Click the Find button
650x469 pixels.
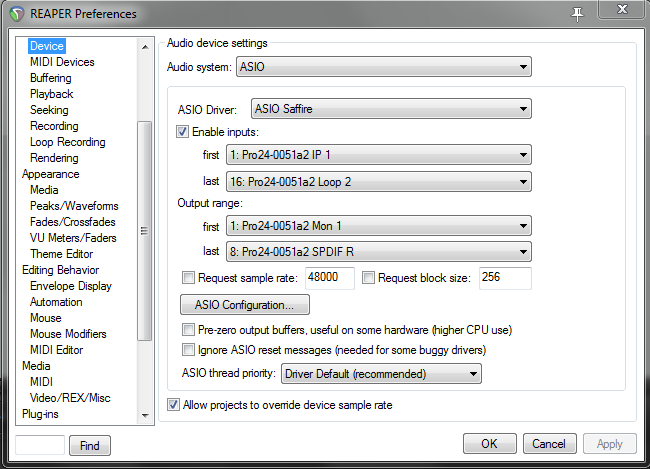(90, 445)
